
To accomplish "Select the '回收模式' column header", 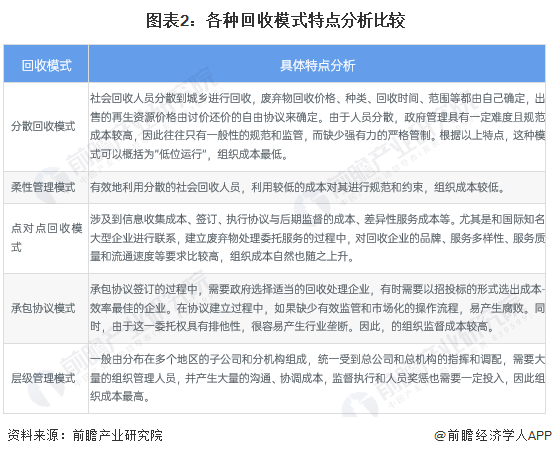I will [x=46, y=65].
